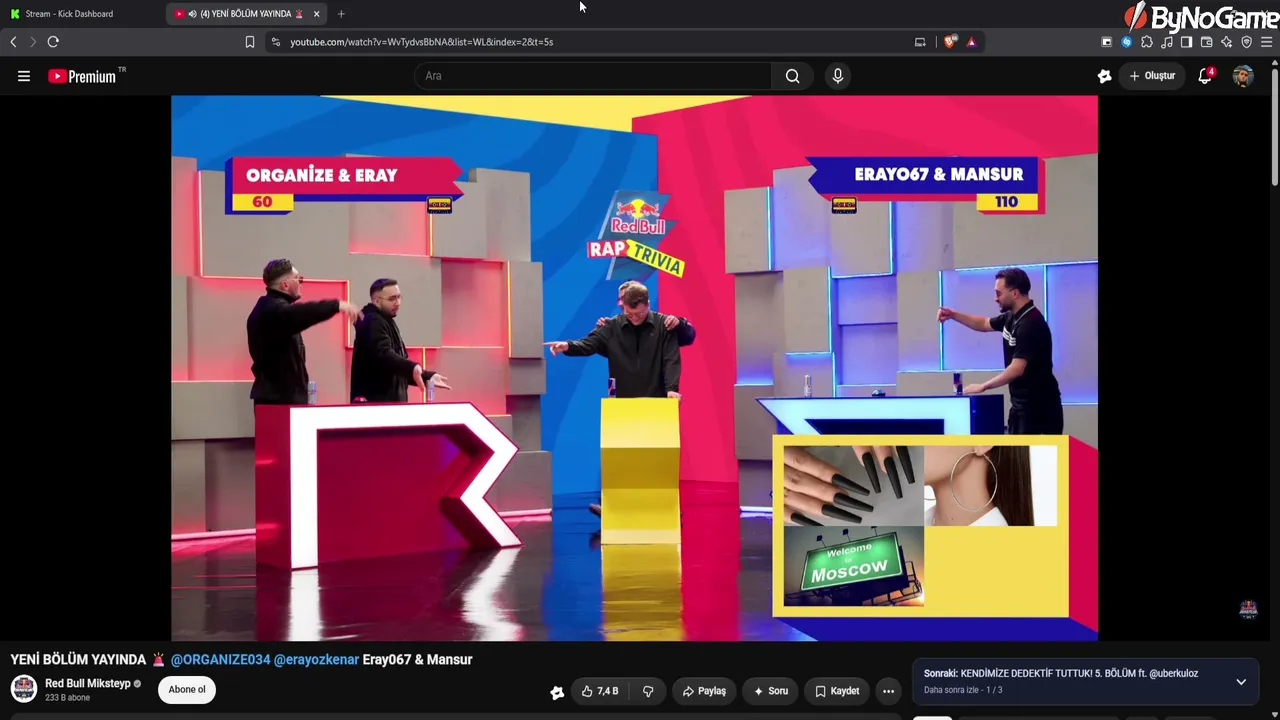Click the video player to pause
This screenshot has height=720, width=1280.
pyautogui.click(x=634, y=368)
